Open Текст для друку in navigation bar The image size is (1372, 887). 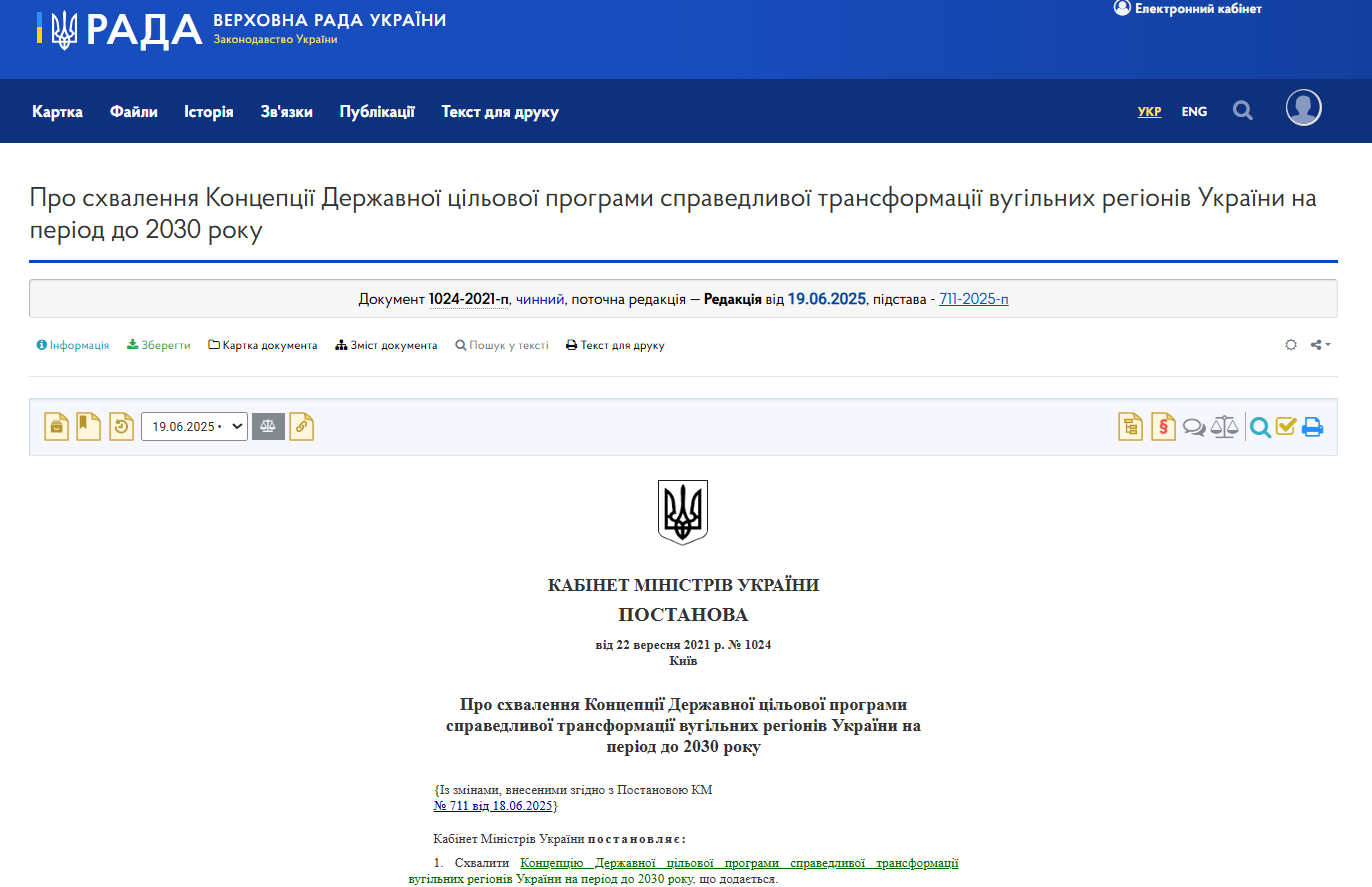coord(500,112)
